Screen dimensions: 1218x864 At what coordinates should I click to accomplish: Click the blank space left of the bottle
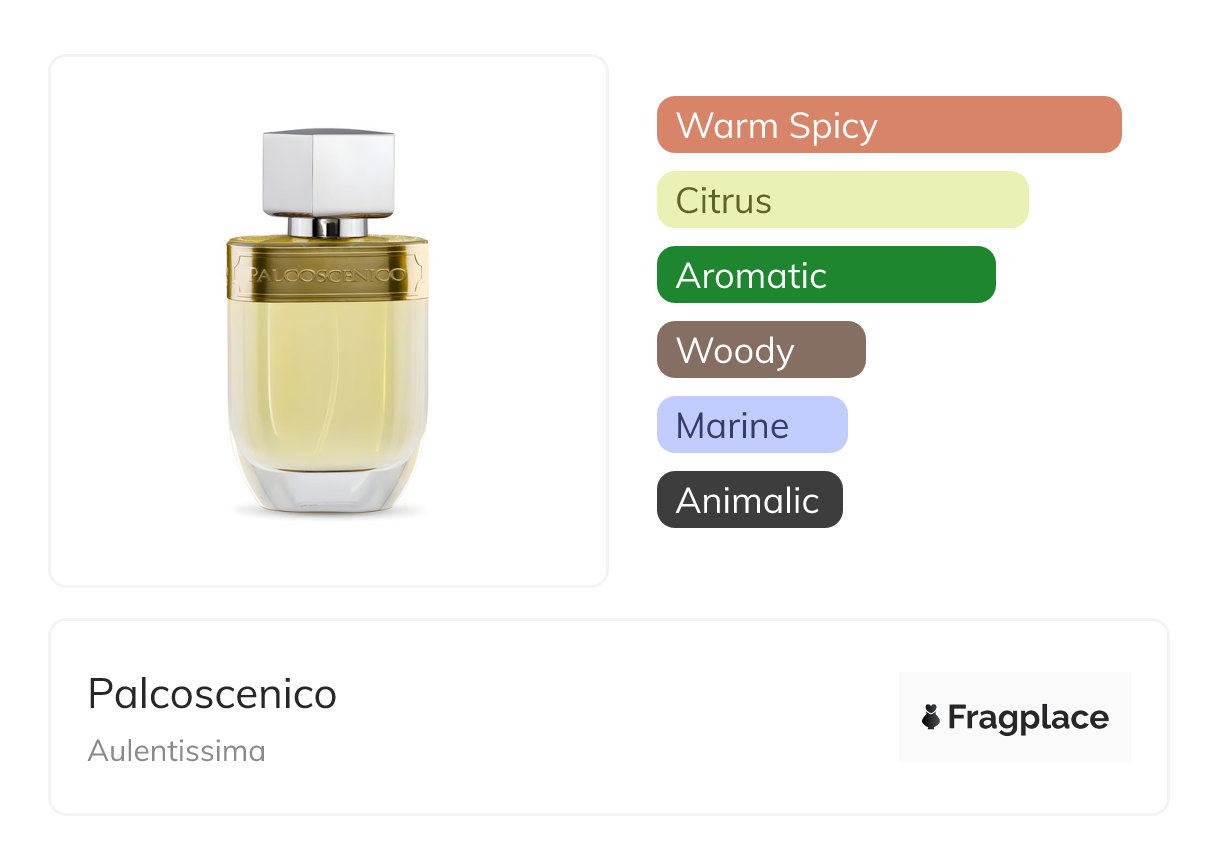click(130, 320)
